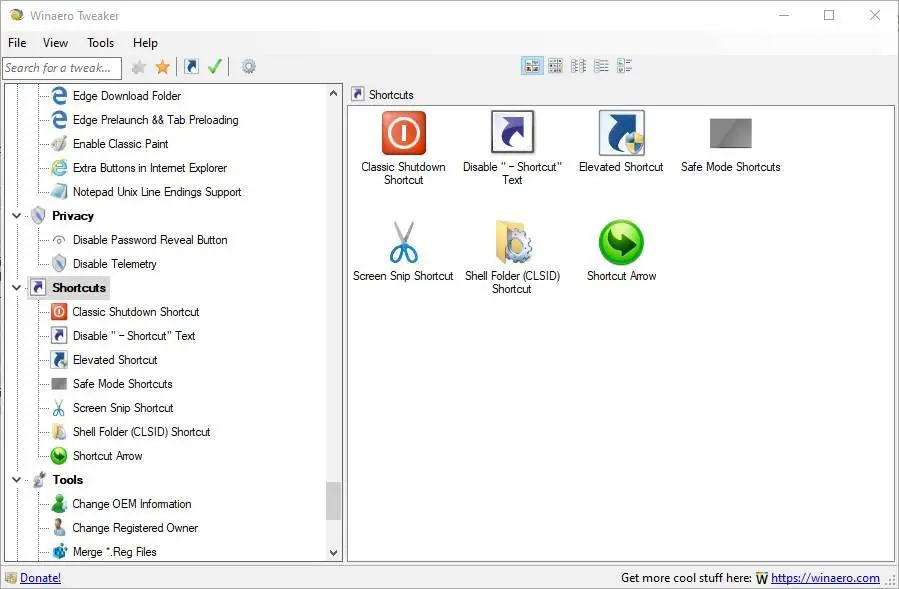Screen dimensions: 899x589
Task: Switch to details view mode
Action: [x=624, y=66]
